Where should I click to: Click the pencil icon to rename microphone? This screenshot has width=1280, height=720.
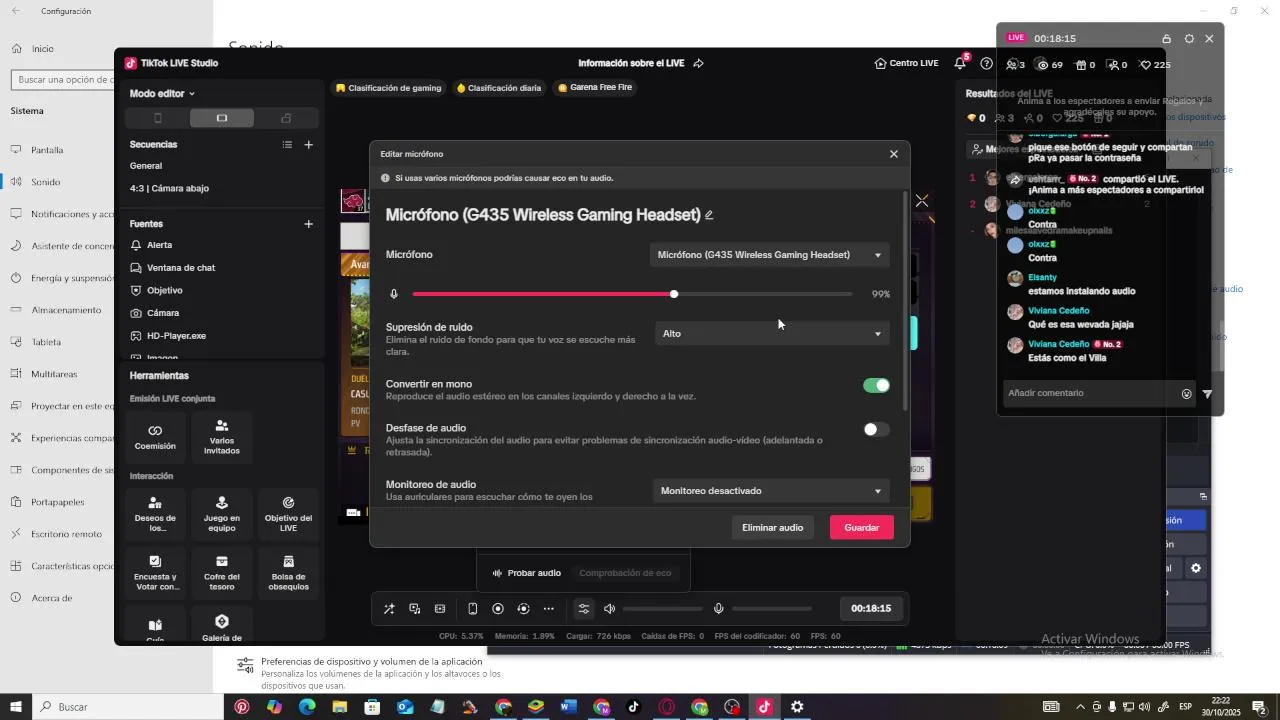709,215
